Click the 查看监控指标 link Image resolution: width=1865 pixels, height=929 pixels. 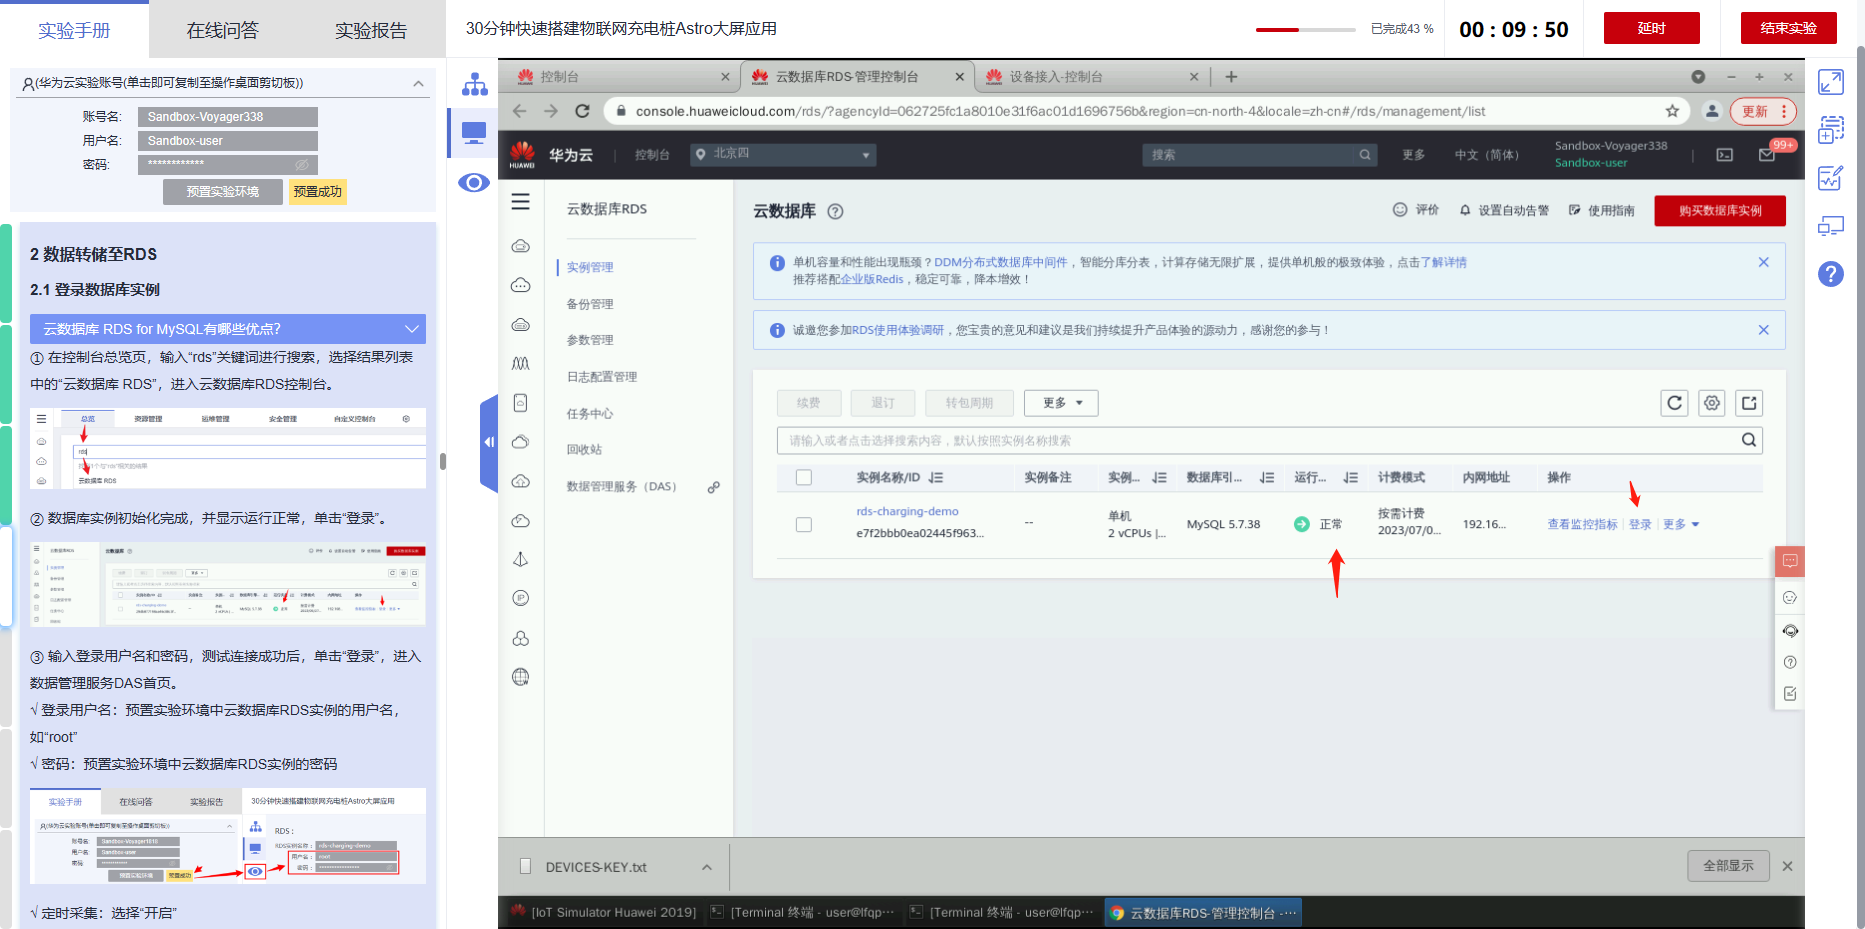(x=1582, y=524)
